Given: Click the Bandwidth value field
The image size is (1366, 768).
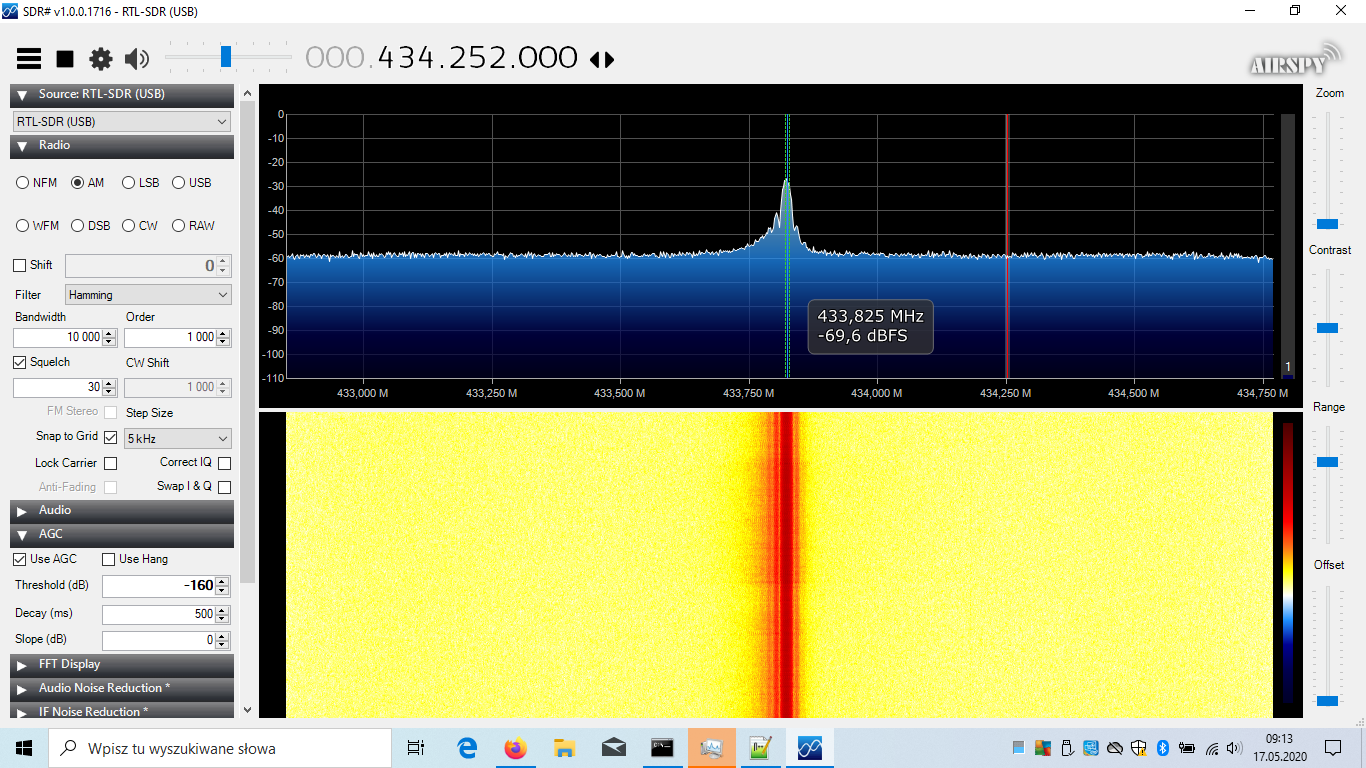Looking at the screenshot, I should [58, 337].
